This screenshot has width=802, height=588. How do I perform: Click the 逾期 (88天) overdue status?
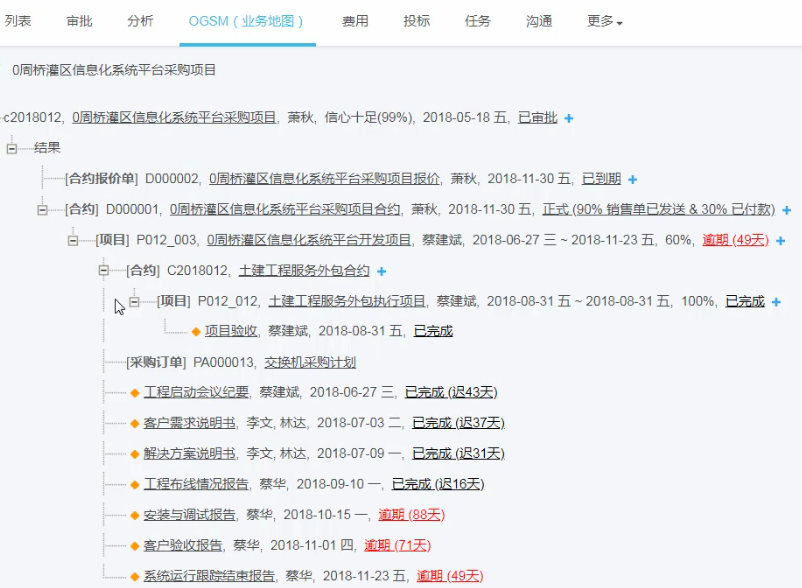coord(411,515)
